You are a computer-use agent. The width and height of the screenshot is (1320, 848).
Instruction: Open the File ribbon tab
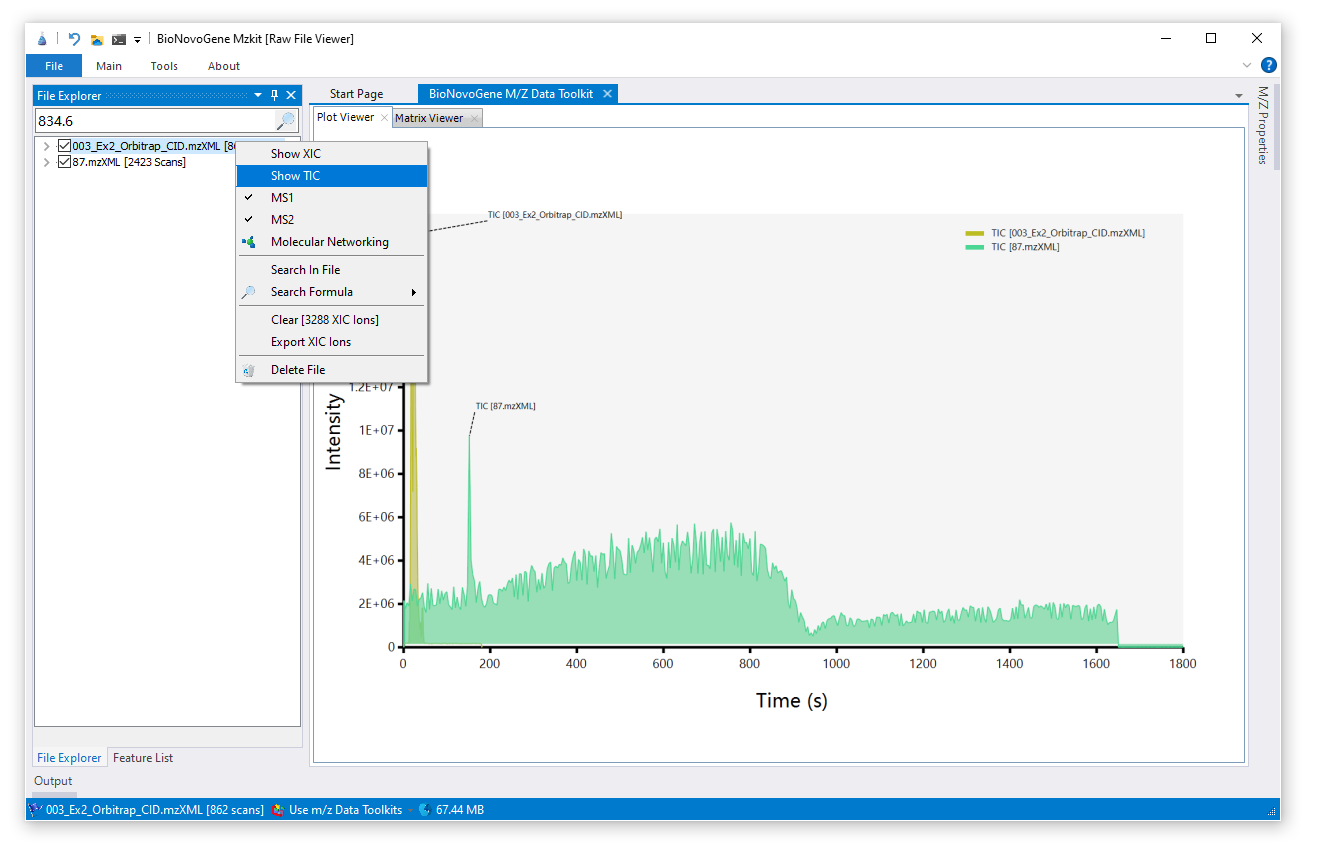54,66
